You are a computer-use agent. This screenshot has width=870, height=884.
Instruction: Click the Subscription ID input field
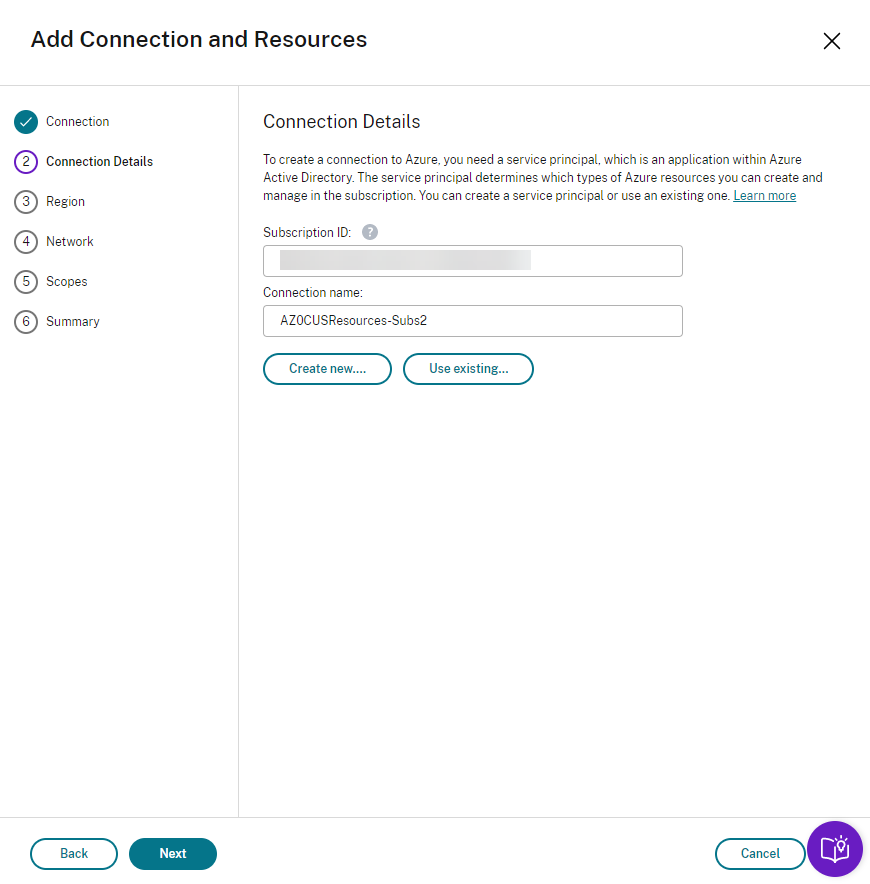(x=472, y=261)
